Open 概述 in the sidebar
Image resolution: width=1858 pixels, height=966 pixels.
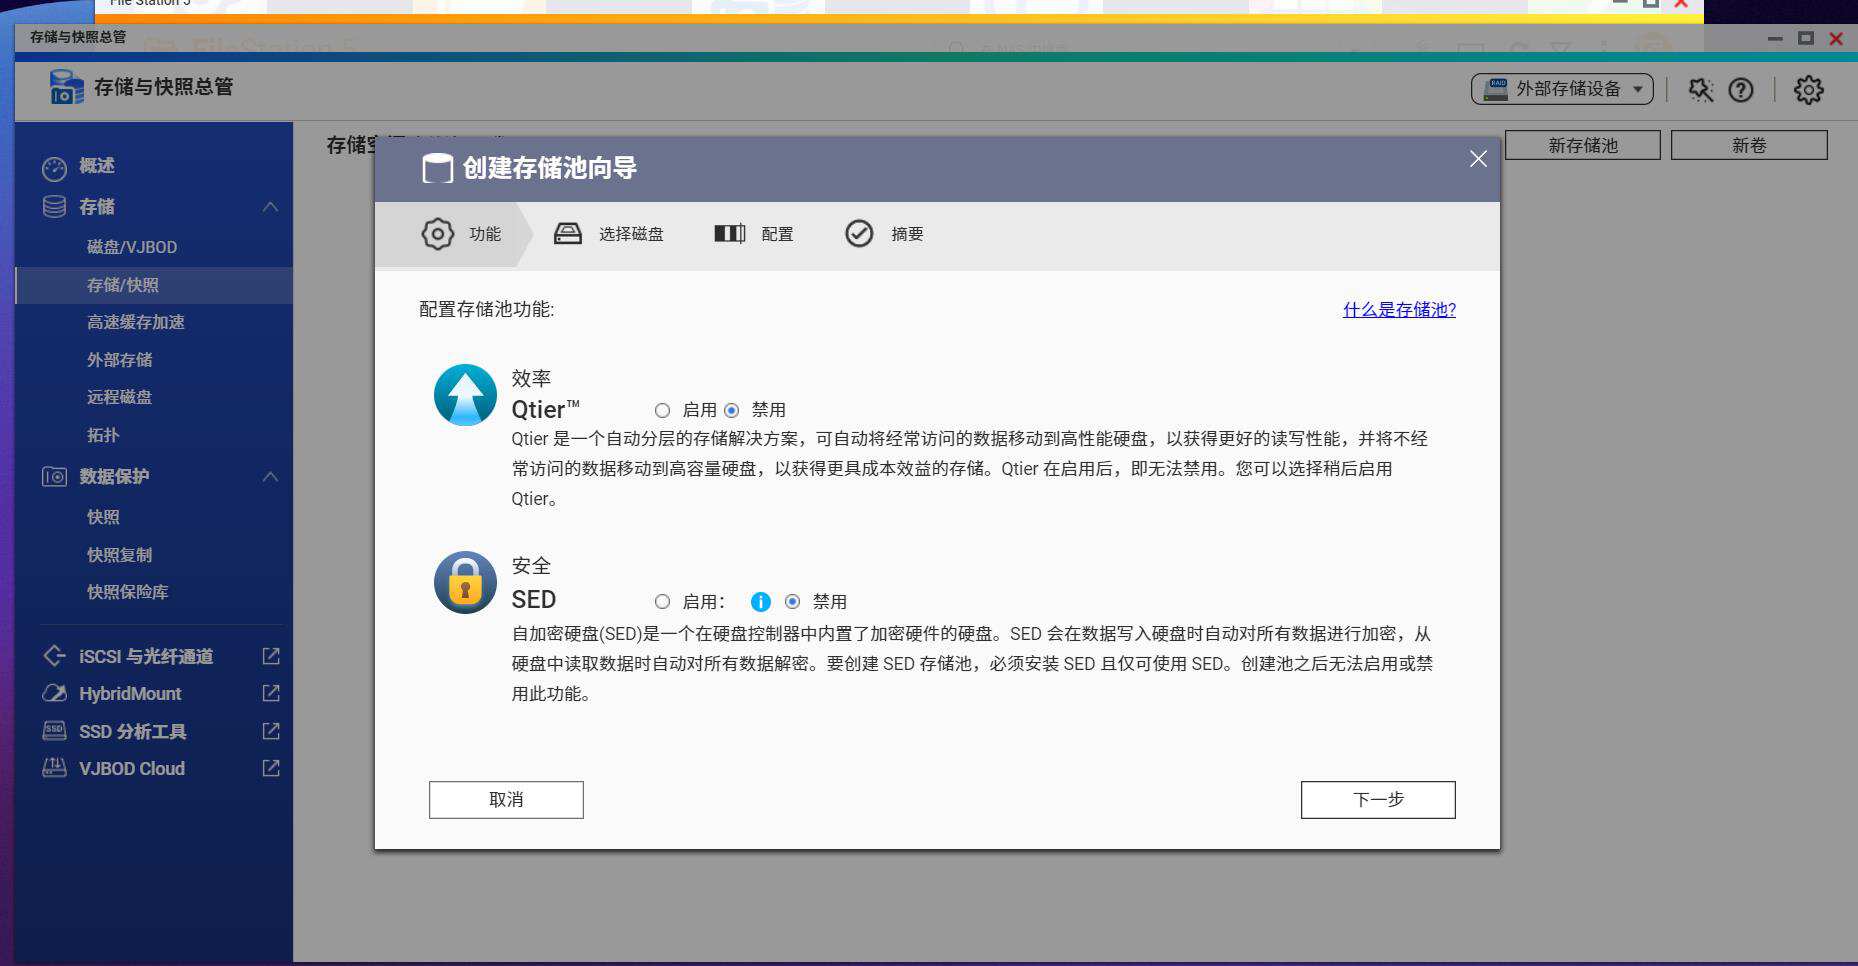click(x=97, y=166)
